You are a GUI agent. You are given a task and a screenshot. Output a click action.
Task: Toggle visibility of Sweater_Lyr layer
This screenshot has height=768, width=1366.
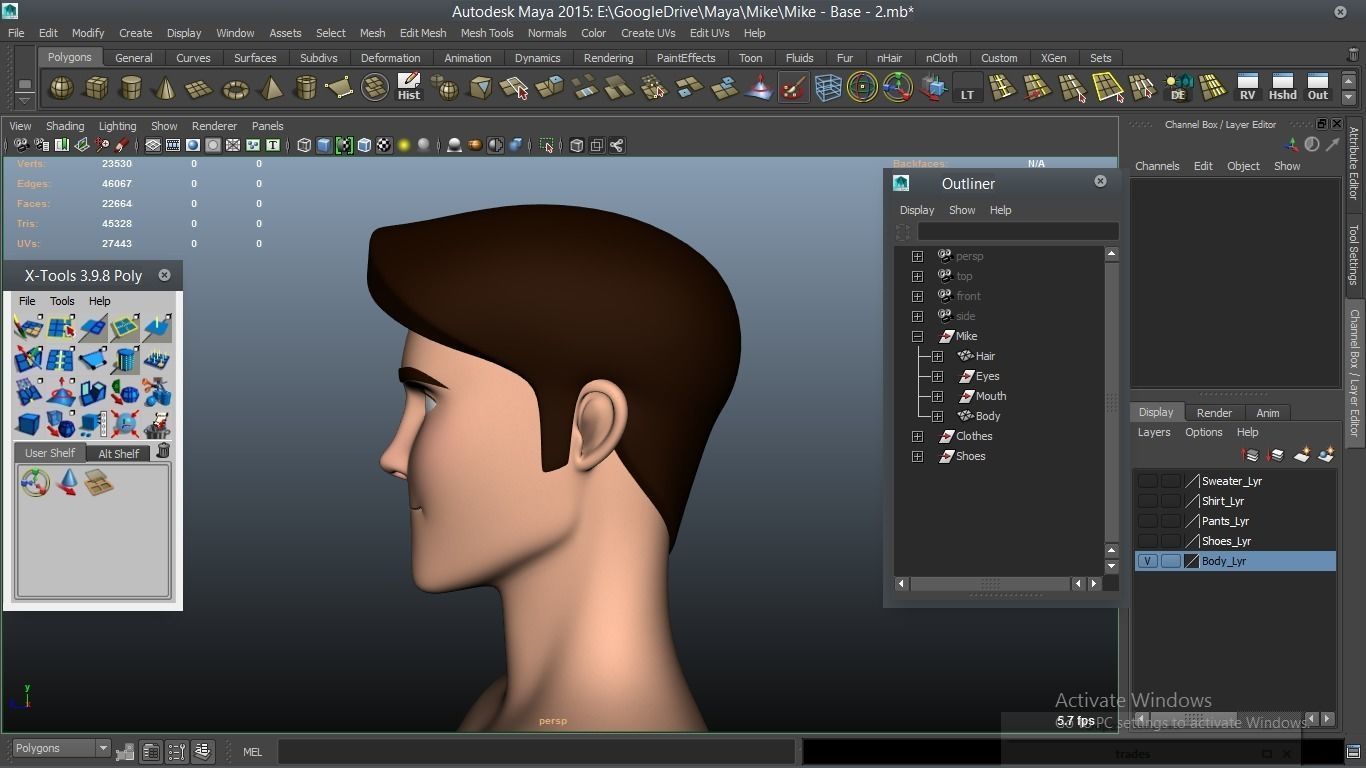point(1147,481)
